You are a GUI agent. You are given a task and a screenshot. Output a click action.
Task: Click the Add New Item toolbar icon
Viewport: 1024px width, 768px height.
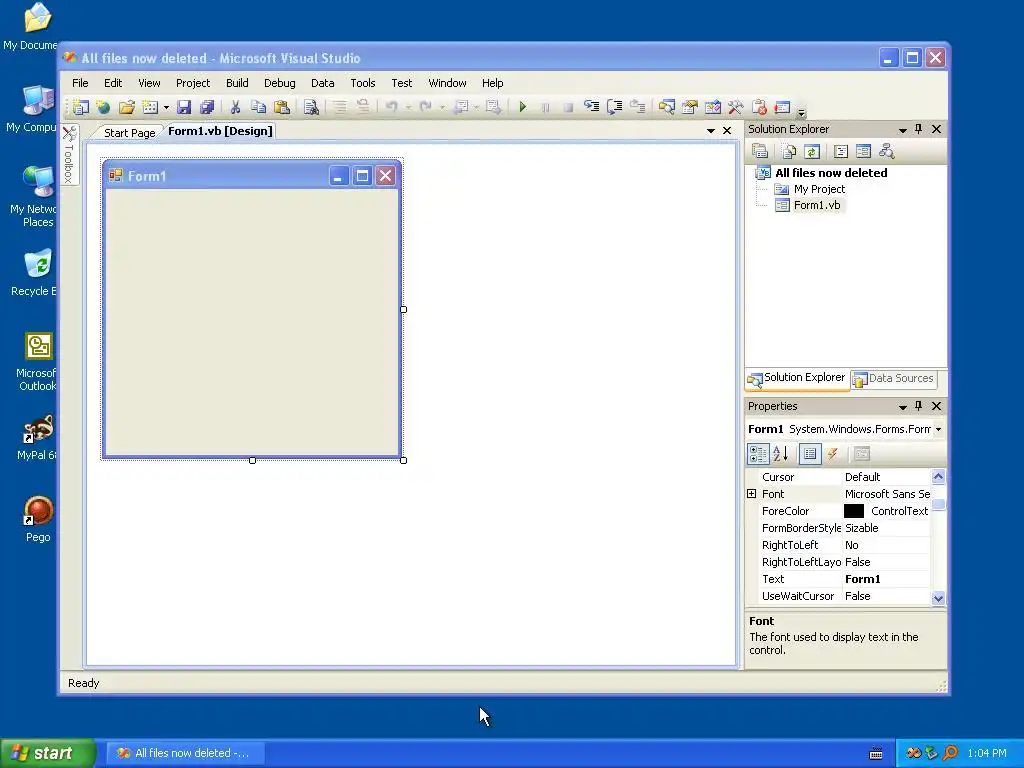150,107
